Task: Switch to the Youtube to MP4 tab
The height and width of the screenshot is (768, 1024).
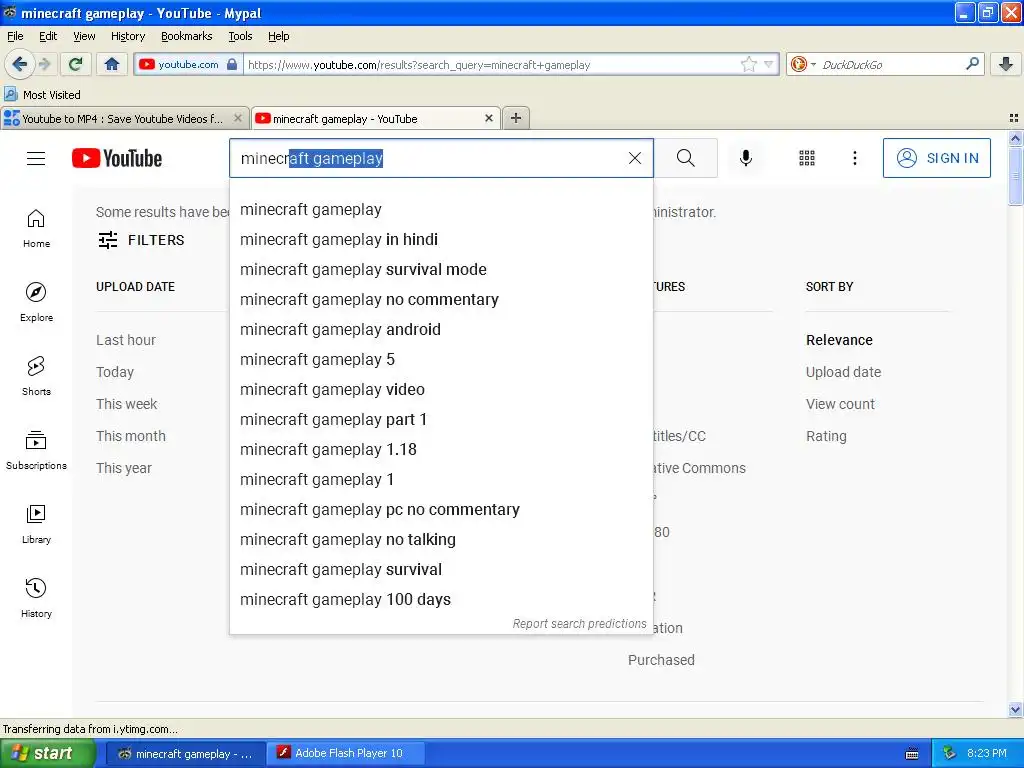Action: 124,118
